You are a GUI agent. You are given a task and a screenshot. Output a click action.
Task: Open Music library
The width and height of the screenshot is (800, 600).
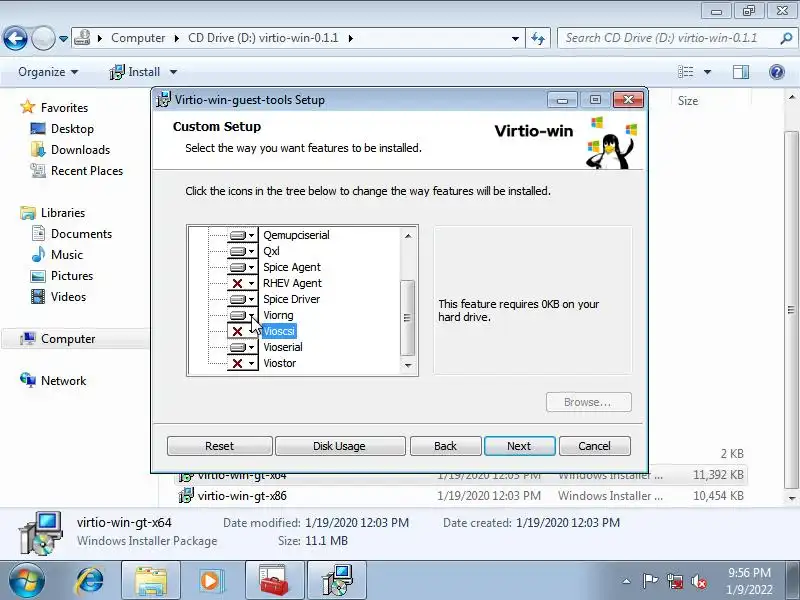(66, 254)
